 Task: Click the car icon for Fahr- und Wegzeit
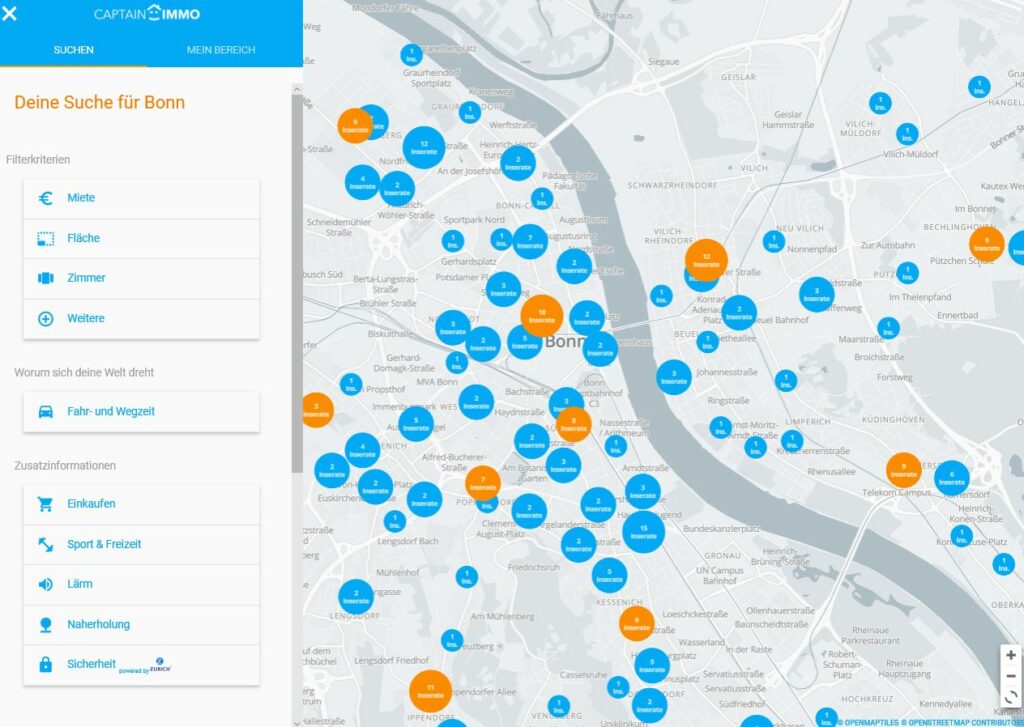point(45,411)
